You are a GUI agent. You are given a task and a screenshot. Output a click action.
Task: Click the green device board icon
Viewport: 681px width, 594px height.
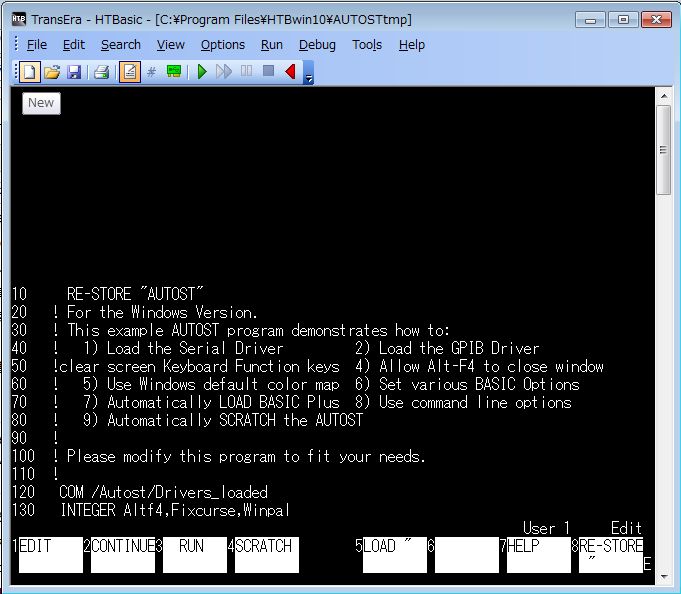click(174, 71)
